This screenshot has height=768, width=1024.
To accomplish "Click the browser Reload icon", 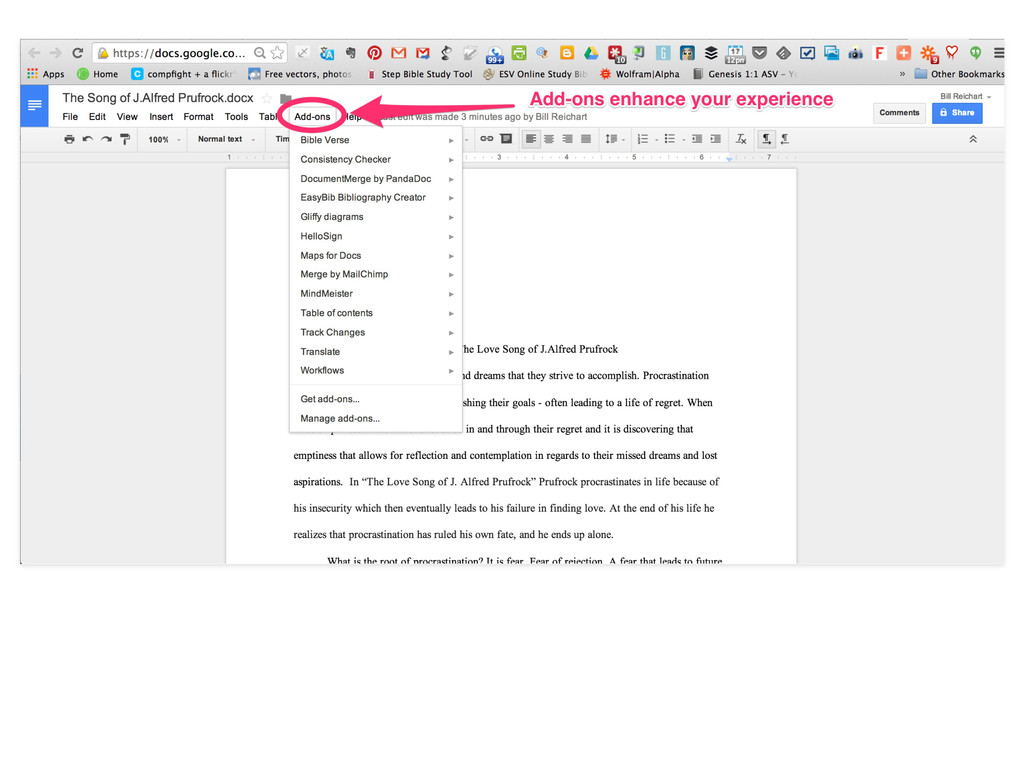I will click(78, 53).
